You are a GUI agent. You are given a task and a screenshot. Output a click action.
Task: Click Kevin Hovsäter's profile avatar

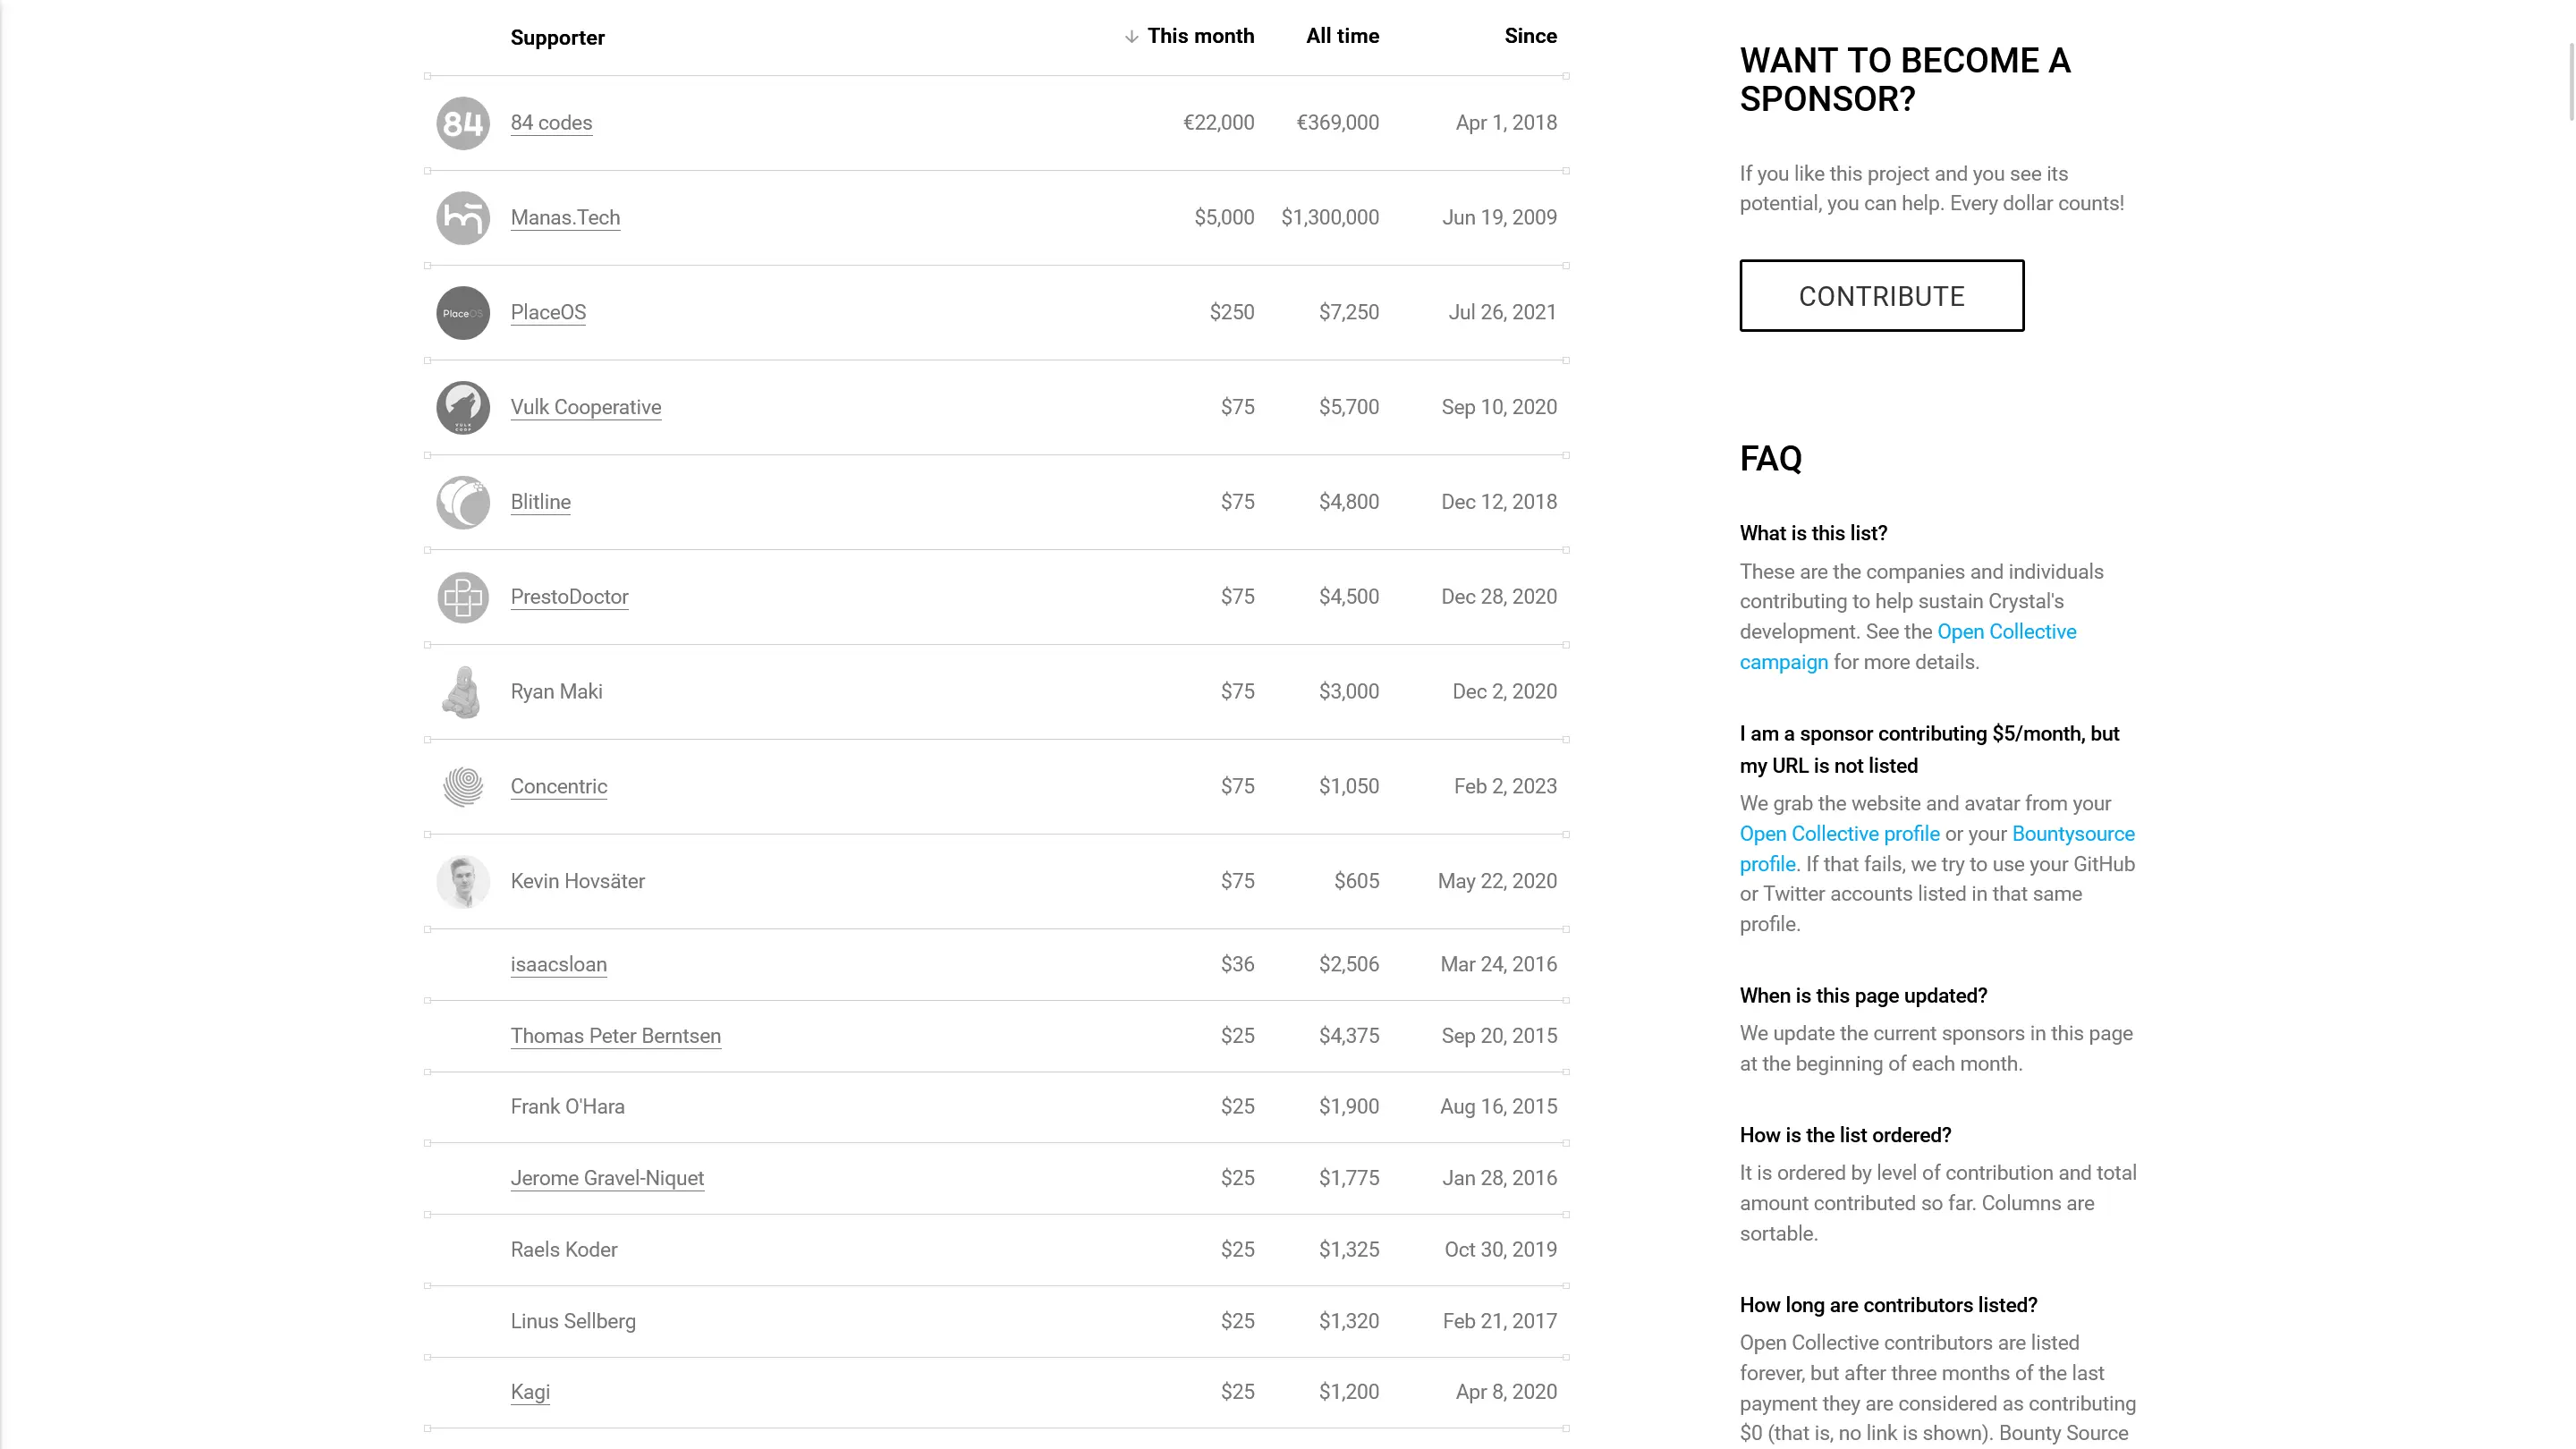tap(462, 881)
